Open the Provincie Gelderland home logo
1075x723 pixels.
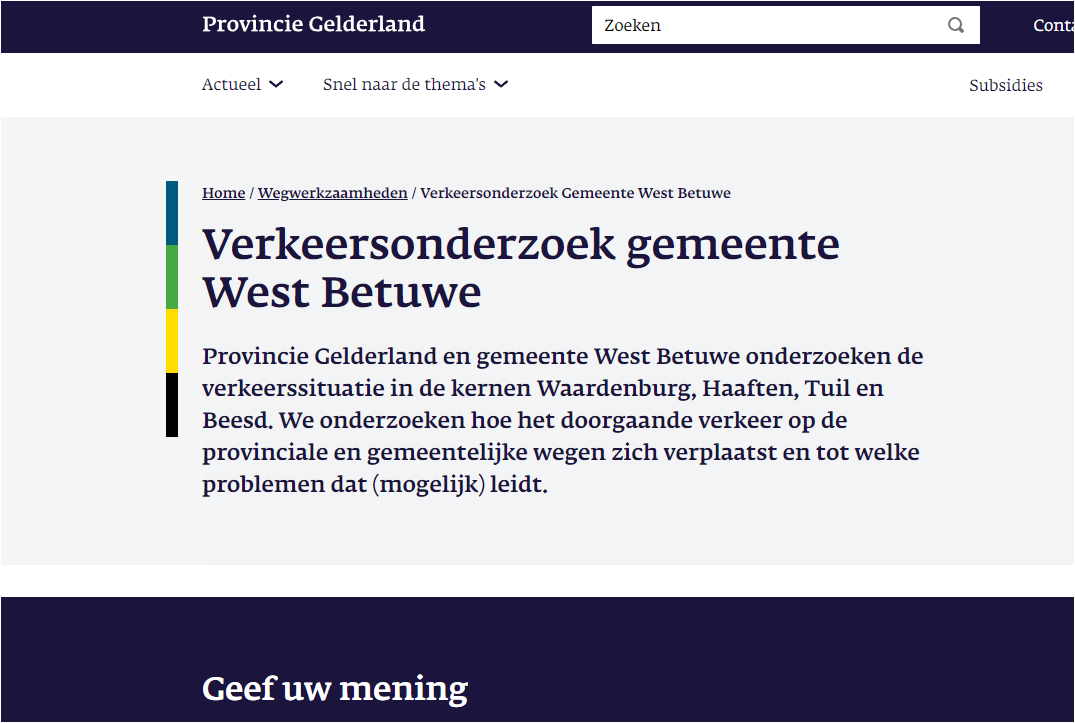313,24
